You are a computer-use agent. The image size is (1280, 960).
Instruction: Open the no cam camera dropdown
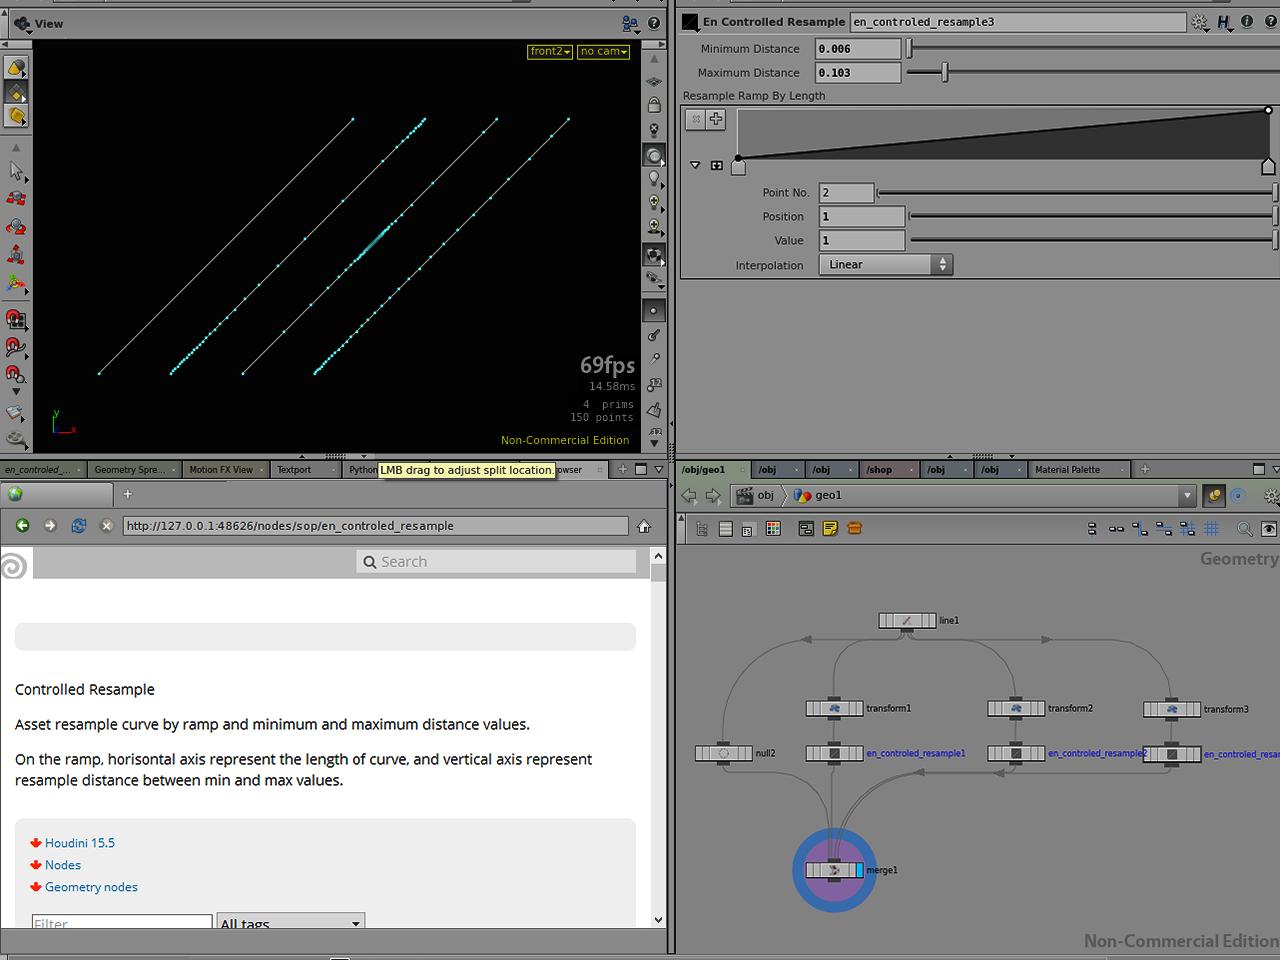click(604, 52)
